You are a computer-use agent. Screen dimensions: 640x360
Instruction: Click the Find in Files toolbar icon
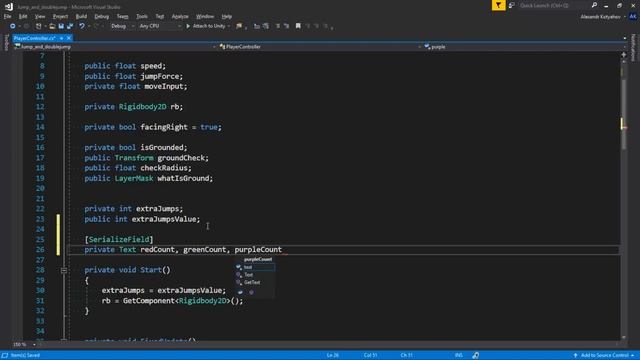tap(239, 26)
